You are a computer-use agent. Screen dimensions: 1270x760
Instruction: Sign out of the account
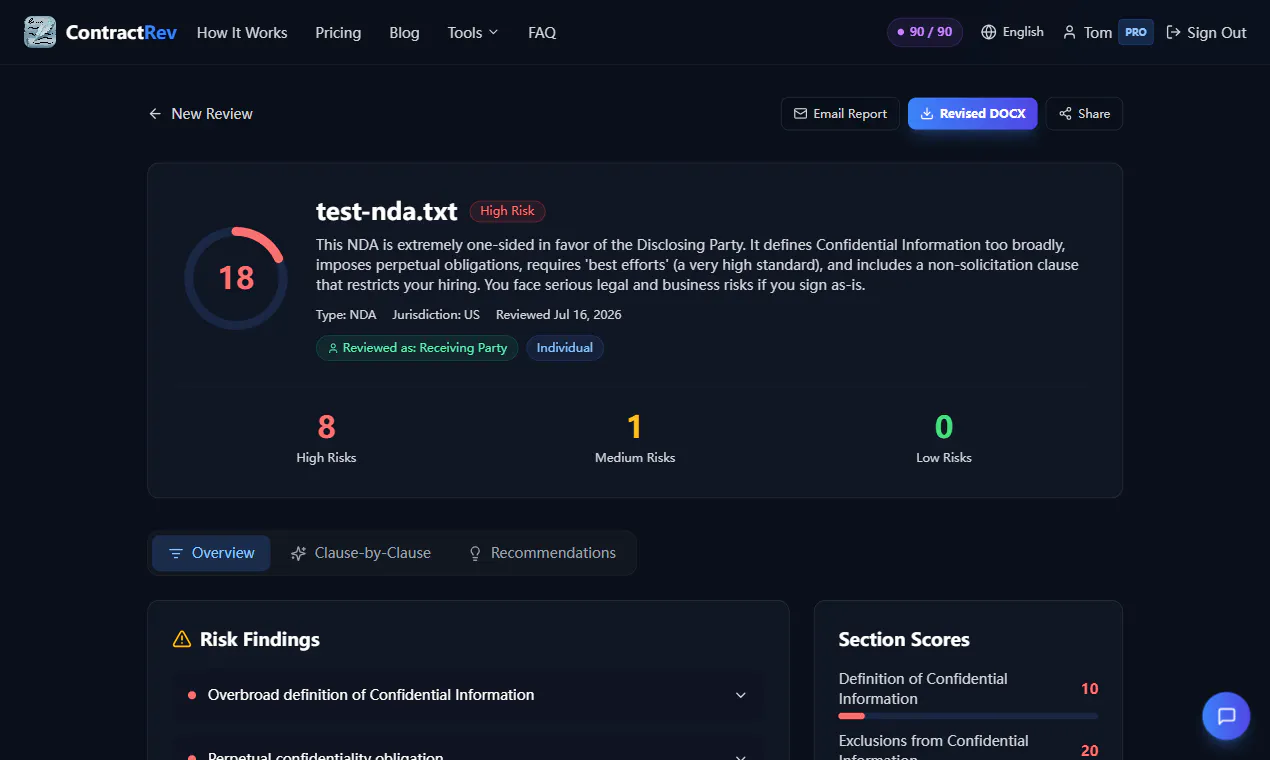1206,32
